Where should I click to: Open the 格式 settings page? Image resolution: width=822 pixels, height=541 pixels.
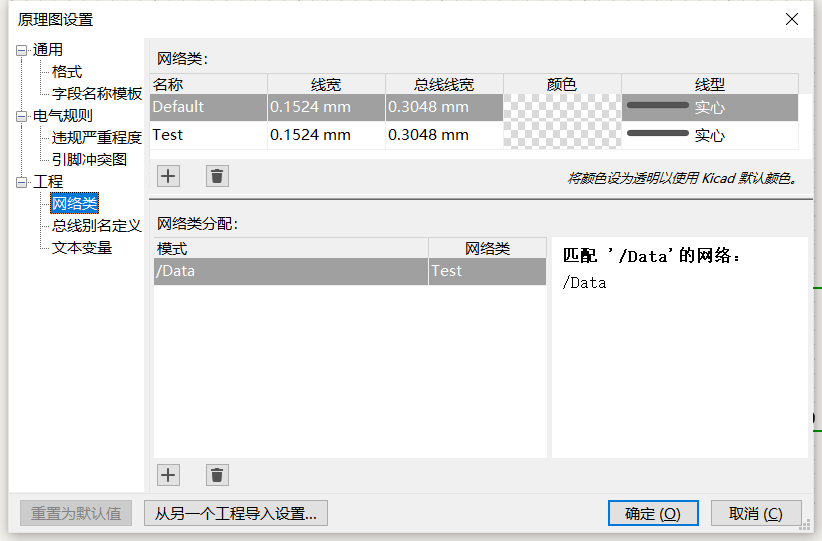click(x=67, y=72)
